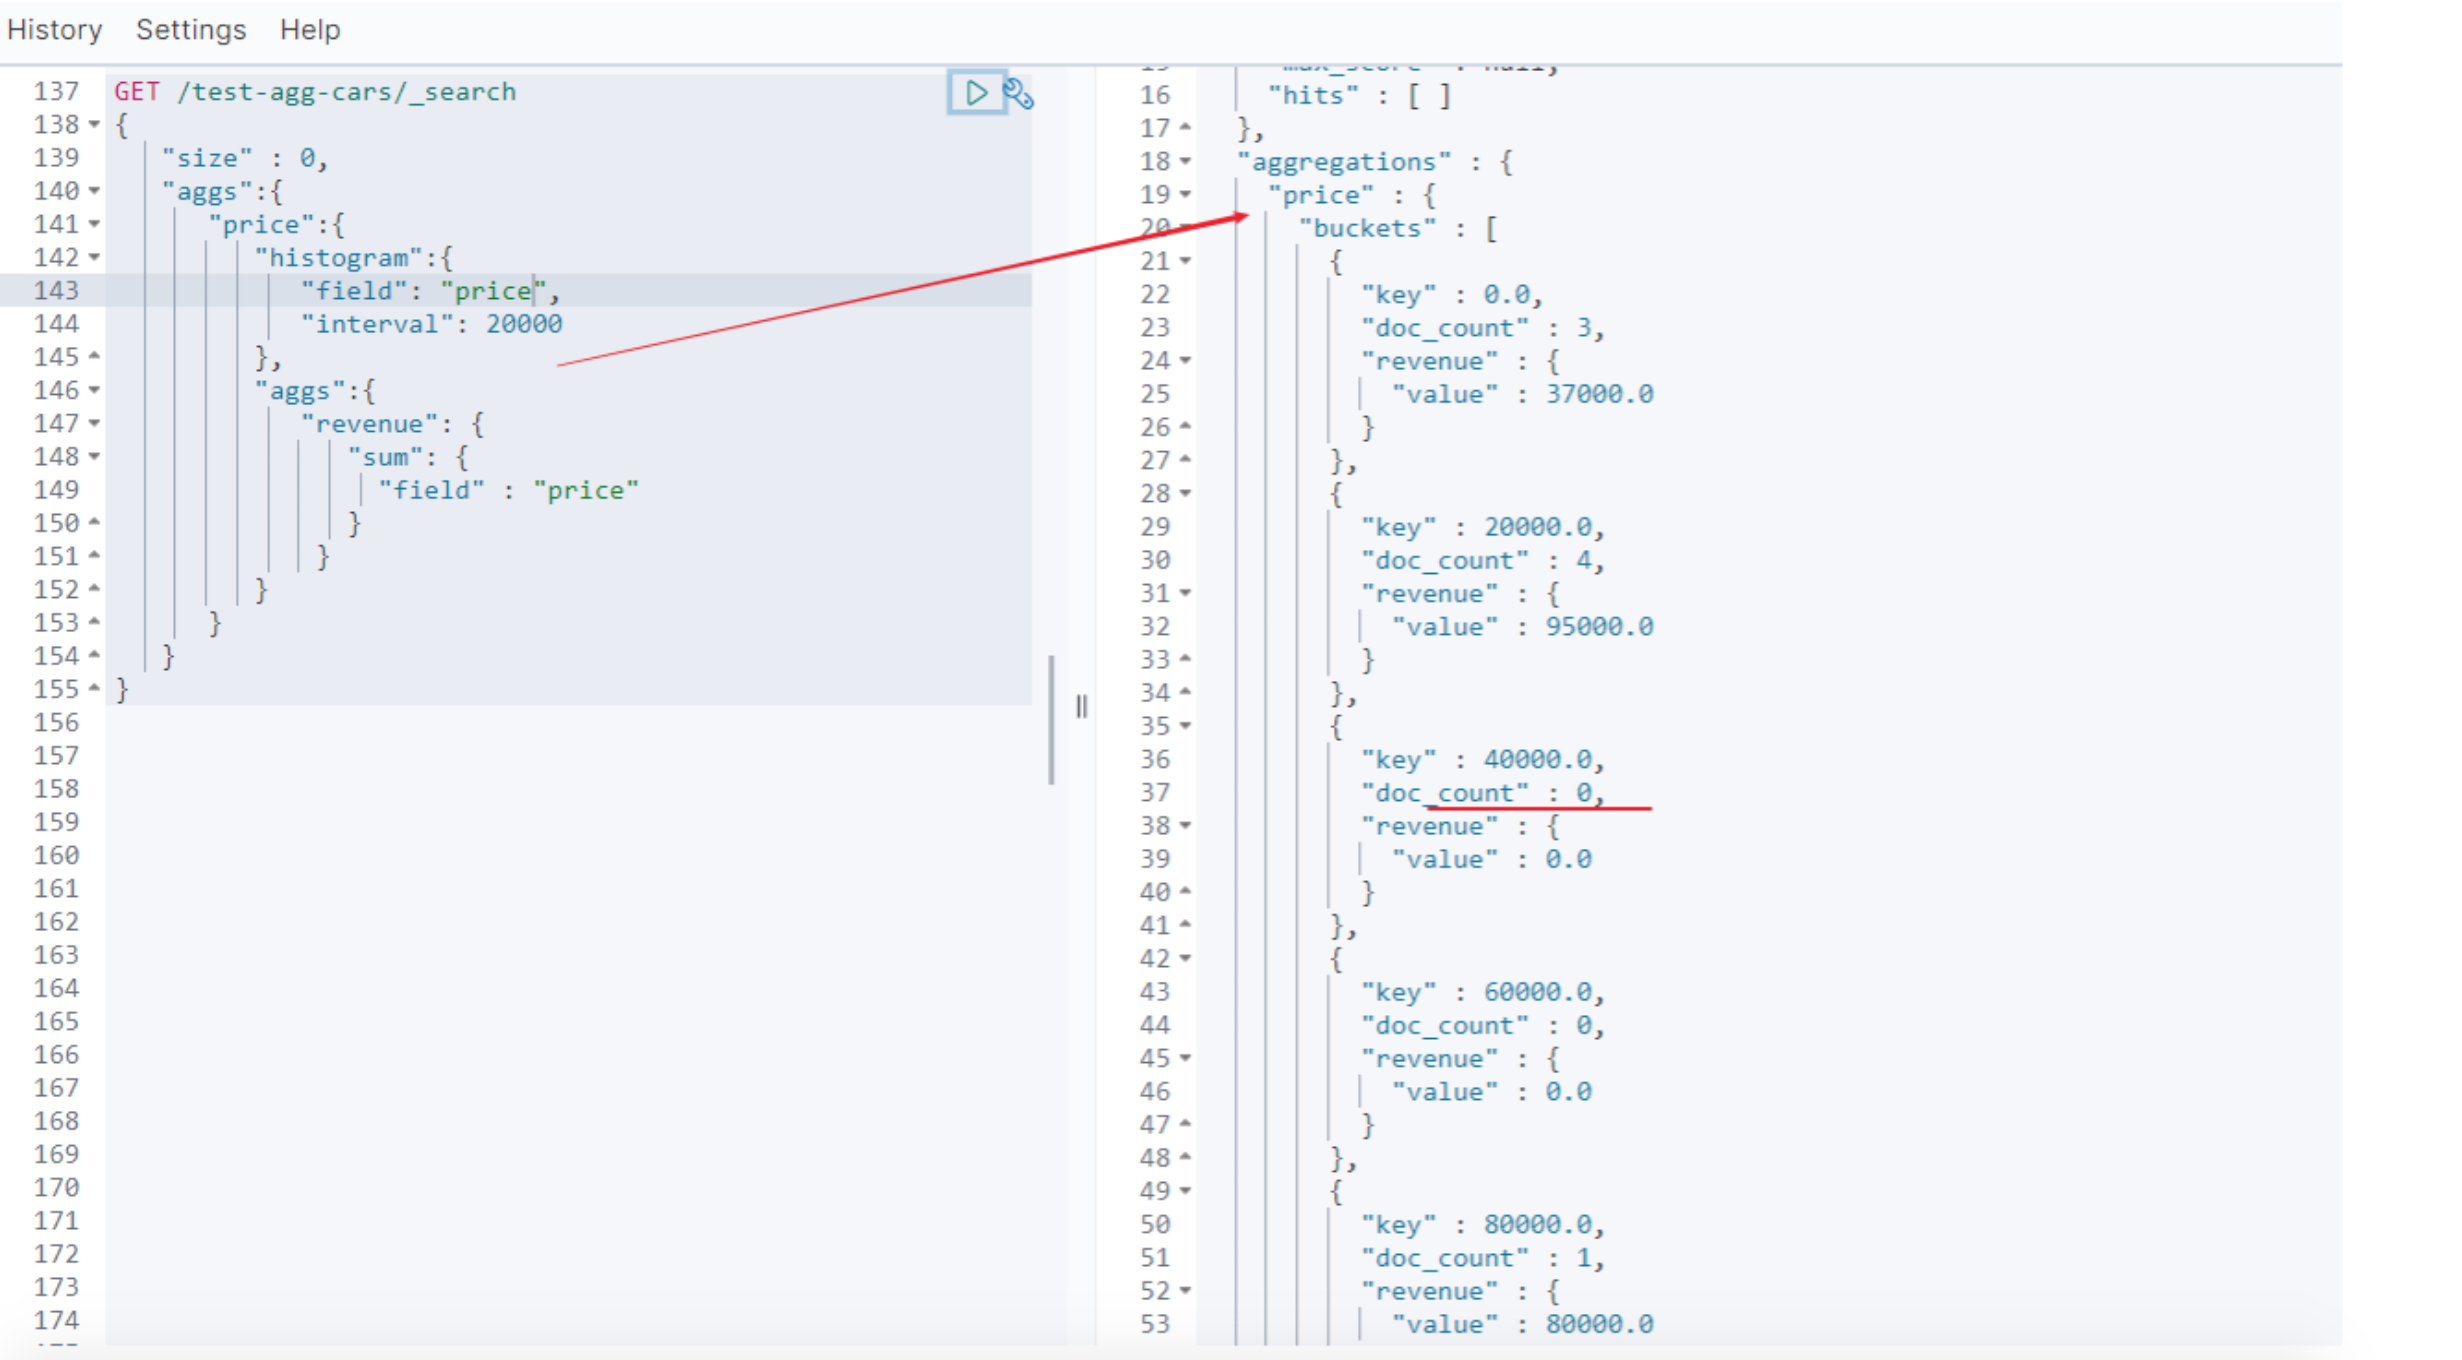Collapse the bucket starting at response line 42
The height and width of the screenshot is (1360, 2462).
point(1185,959)
